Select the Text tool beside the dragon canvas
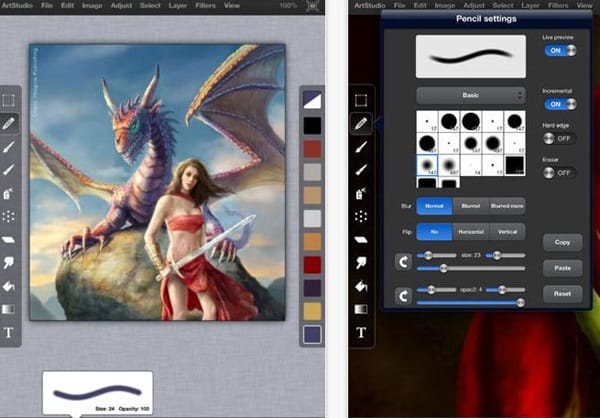Viewport: 600px width, 418px height. coord(8,332)
